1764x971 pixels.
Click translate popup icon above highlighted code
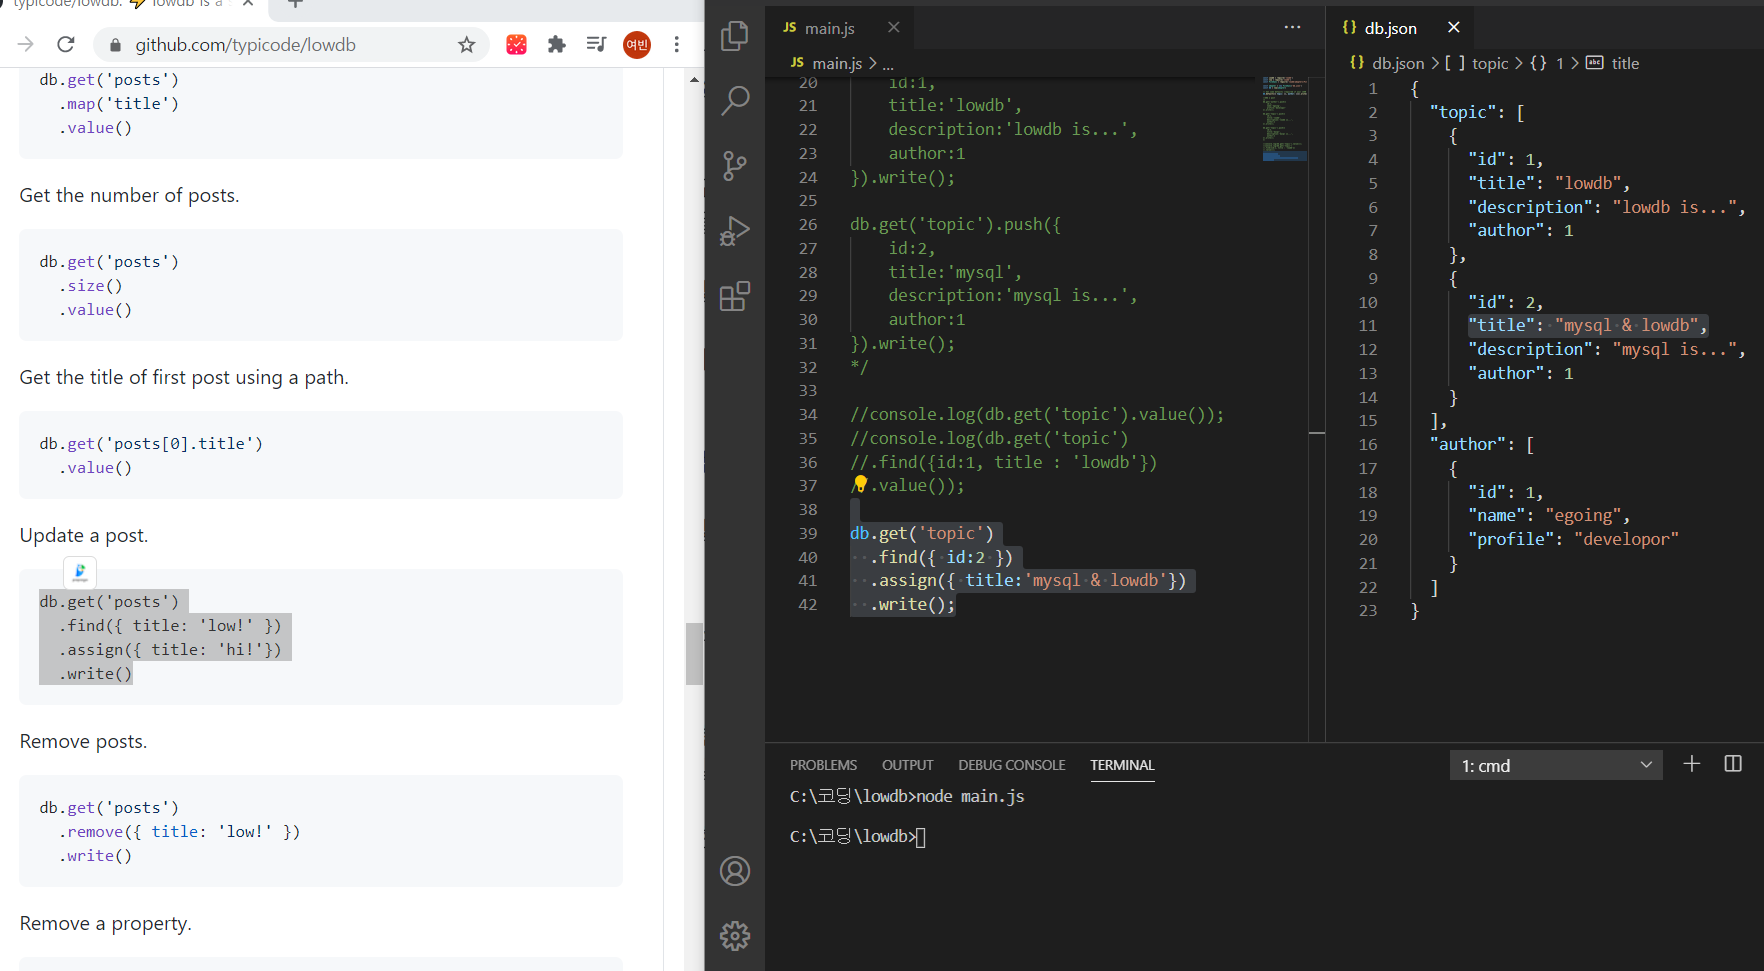[80, 572]
